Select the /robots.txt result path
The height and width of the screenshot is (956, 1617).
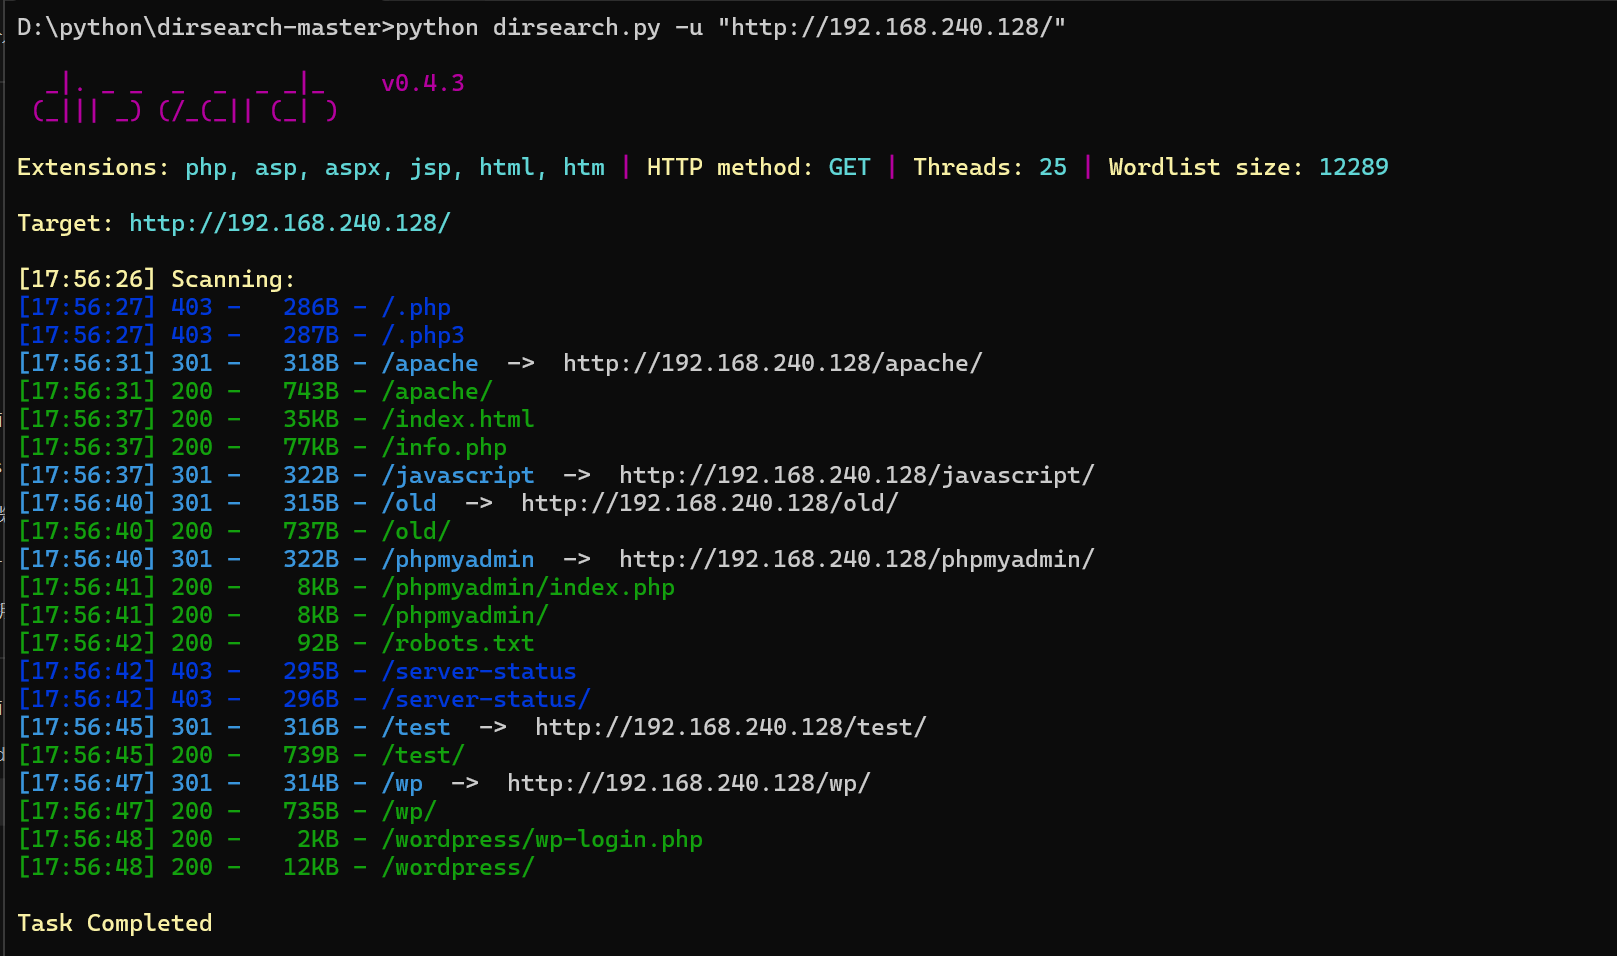pos(458,643)
